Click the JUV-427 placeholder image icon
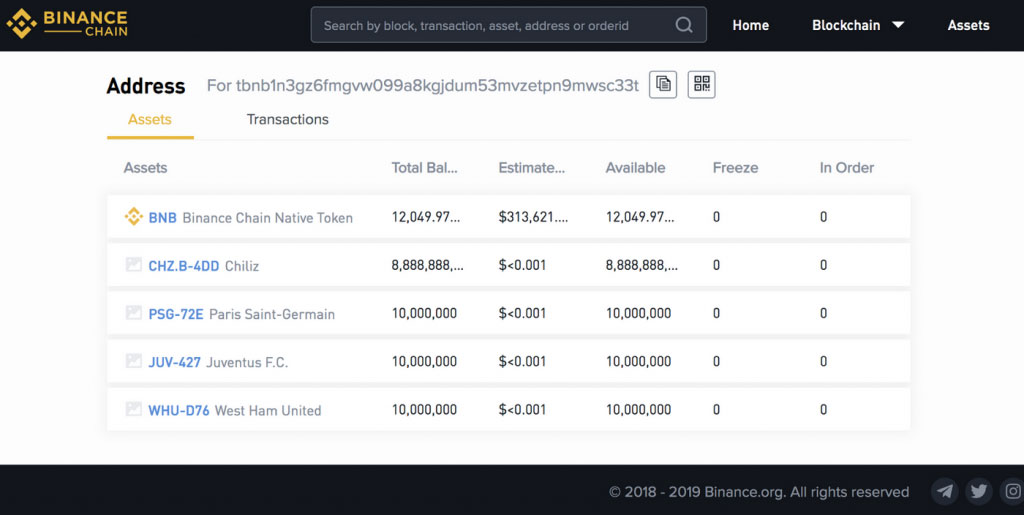This screenshot has width=1024, height=515. click(134, 361)
